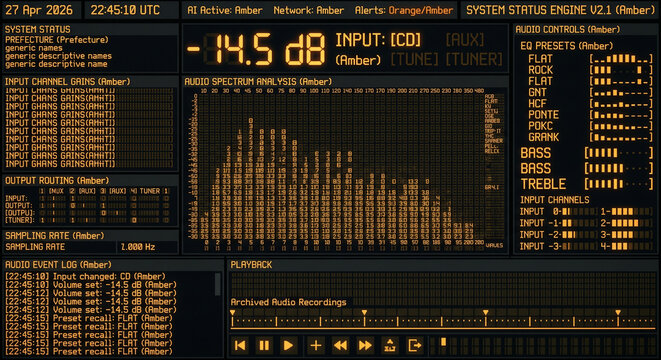Click the channel 1- level meter
Viewport: 661px width, 360px height.
pos(631,211)
